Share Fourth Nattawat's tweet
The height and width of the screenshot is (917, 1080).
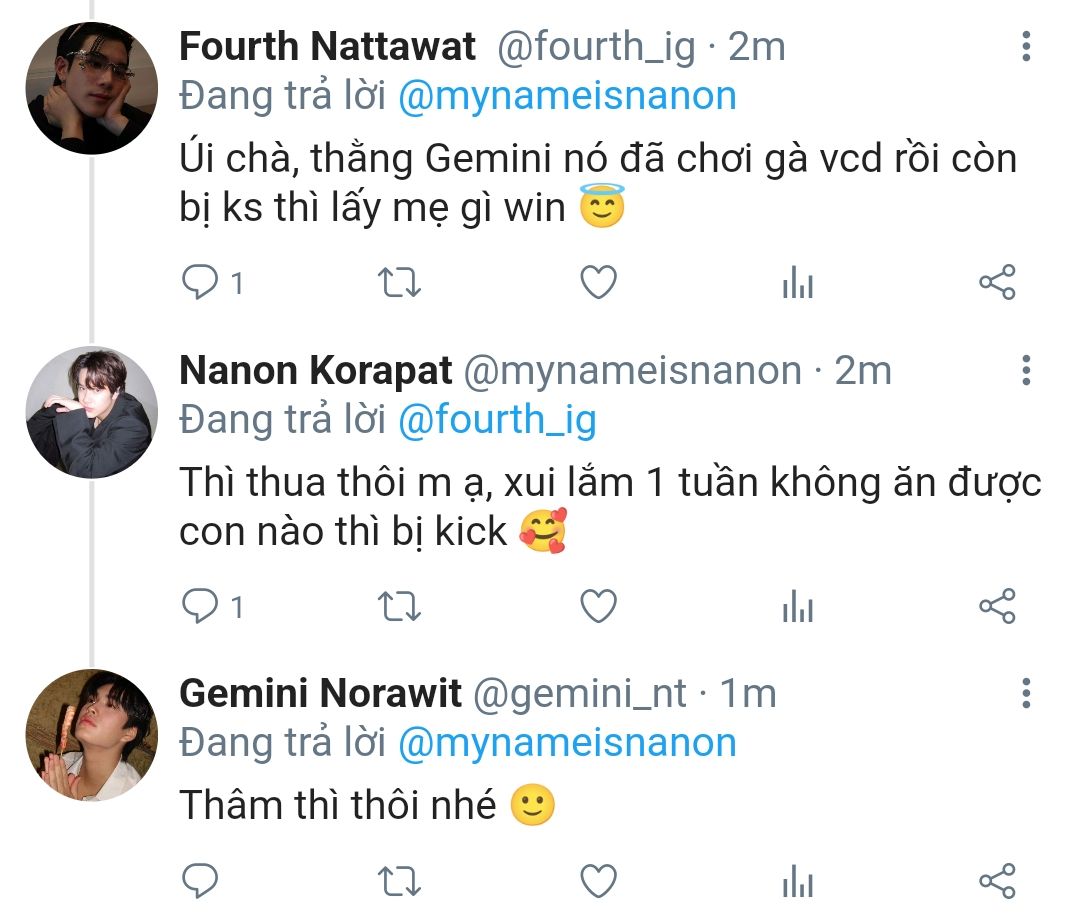997,282
